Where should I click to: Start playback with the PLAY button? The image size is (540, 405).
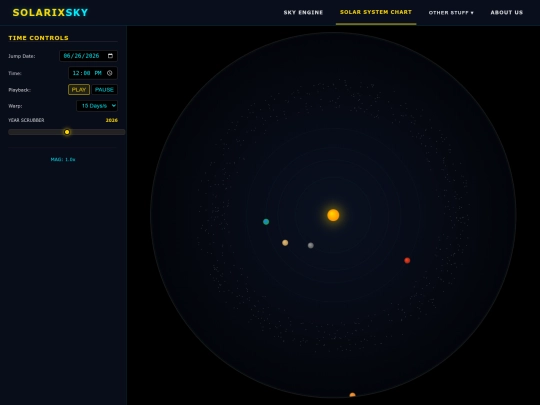coord(79,90)
